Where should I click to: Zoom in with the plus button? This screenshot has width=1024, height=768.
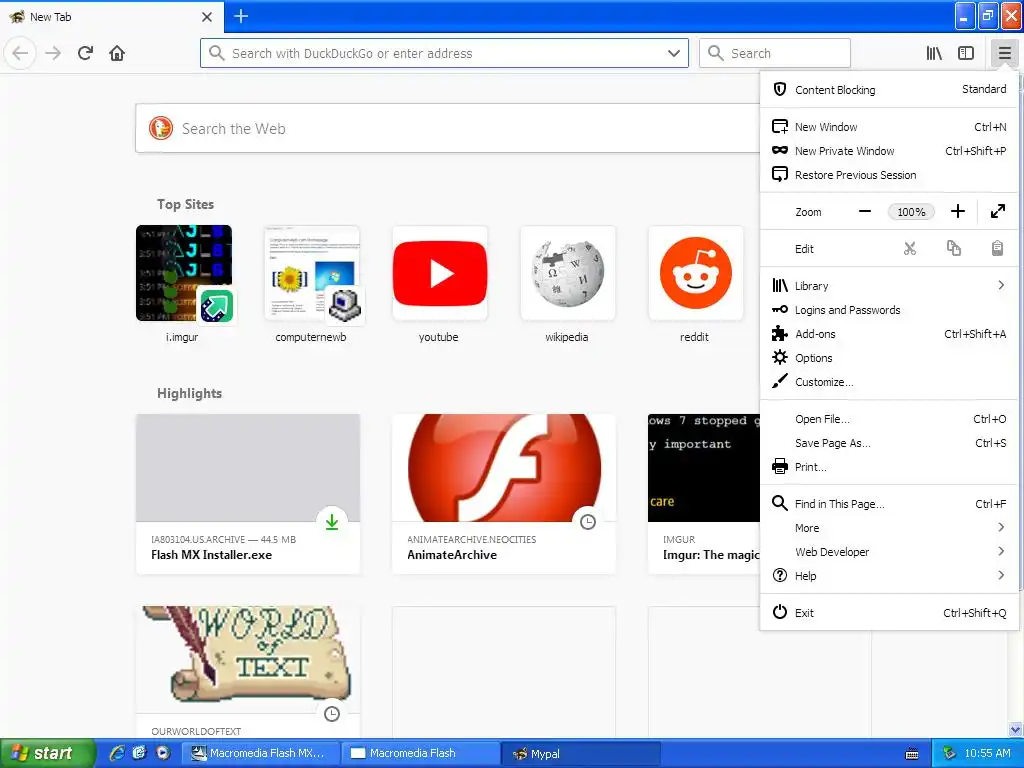pos(957,211)
